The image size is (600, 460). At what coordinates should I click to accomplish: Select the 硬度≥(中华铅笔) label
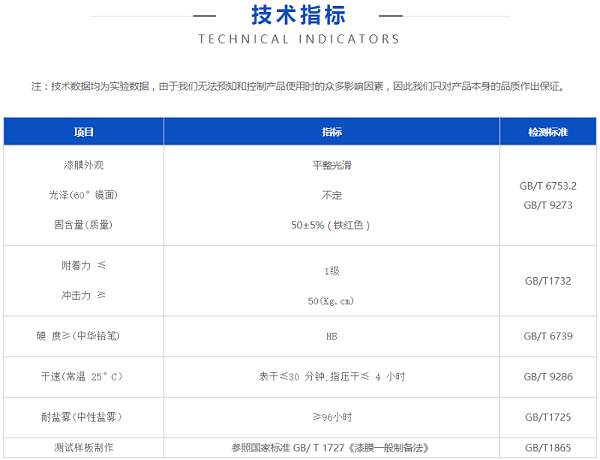(78, 336)
